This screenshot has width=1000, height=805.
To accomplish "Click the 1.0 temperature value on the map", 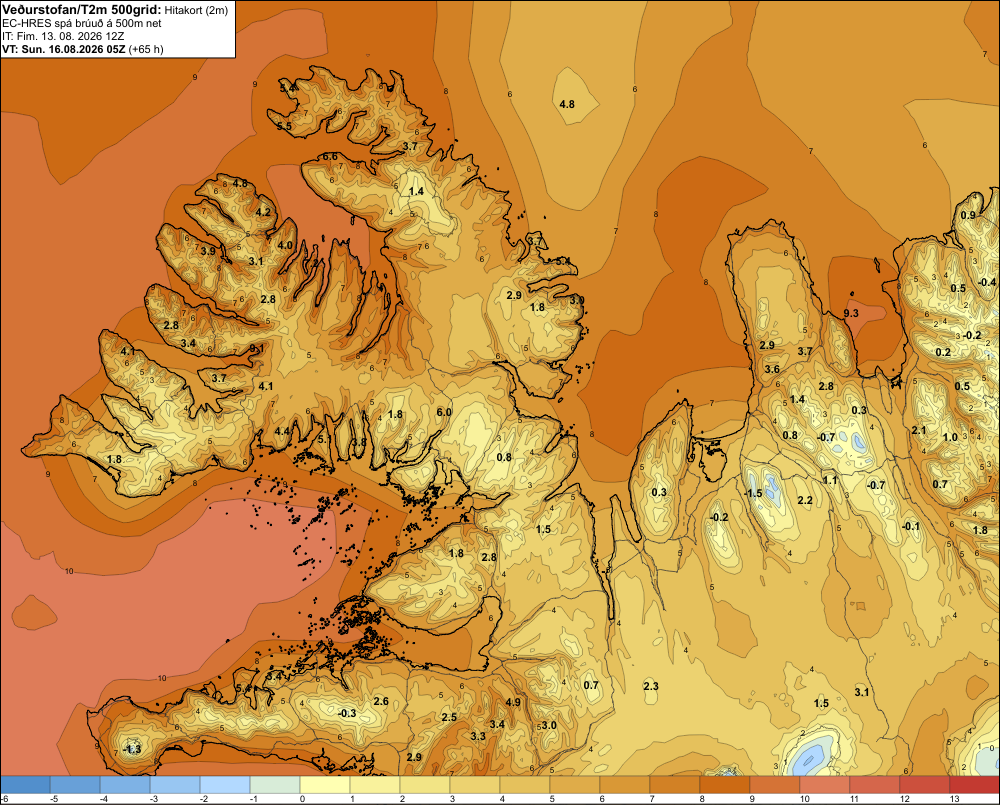I will 950,438.
